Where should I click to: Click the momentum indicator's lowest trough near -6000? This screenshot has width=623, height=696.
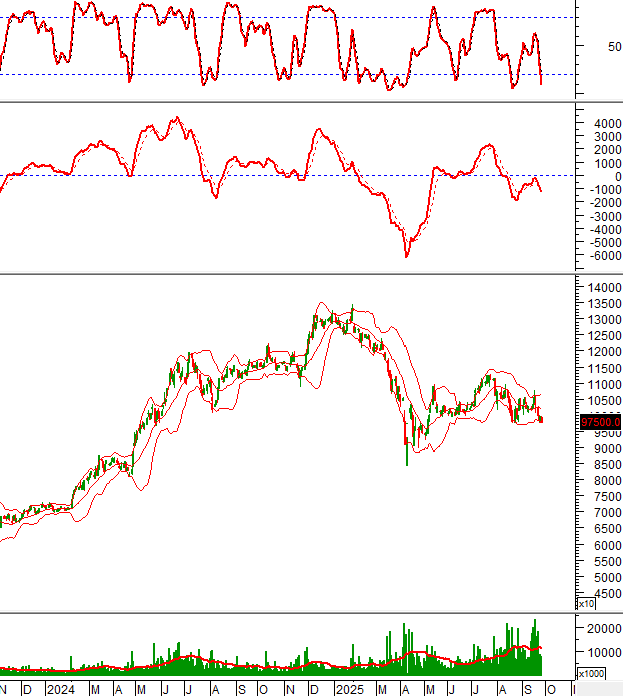click(x=406, y=255)
